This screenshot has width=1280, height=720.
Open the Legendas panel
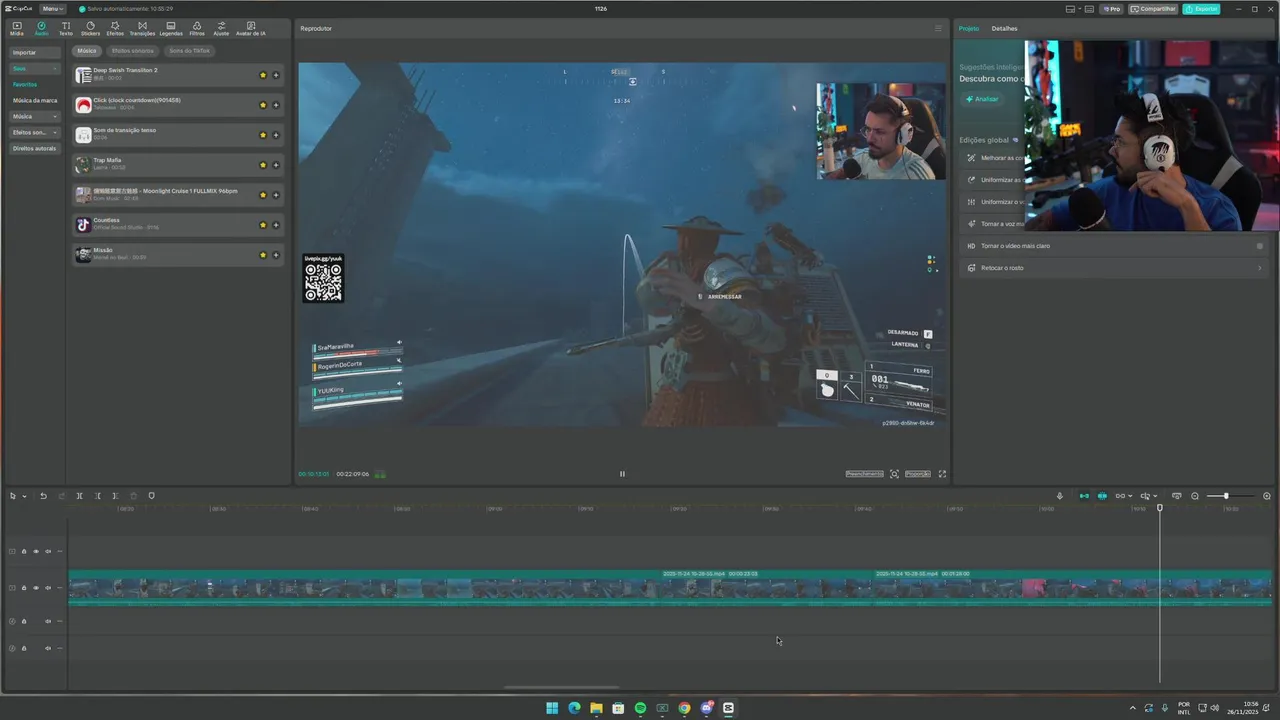point(171,28)
